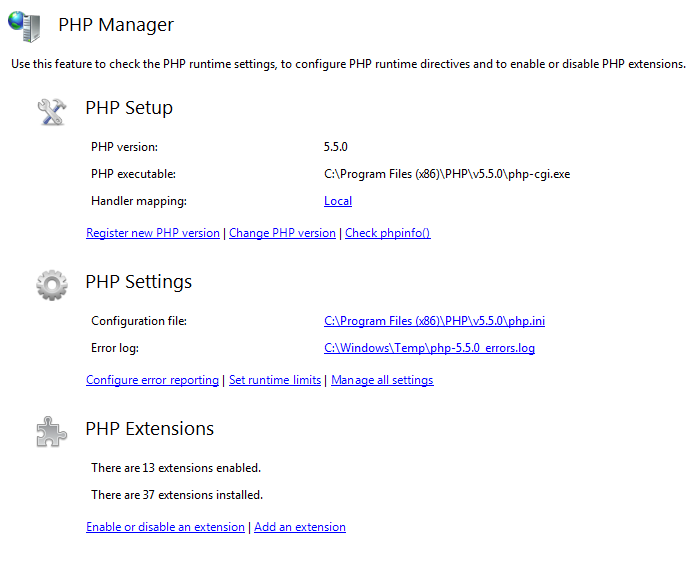The width and height of the screenshot is (696, 566).
Task: Open the php.ini configuration file link
Action: (434, 321)
